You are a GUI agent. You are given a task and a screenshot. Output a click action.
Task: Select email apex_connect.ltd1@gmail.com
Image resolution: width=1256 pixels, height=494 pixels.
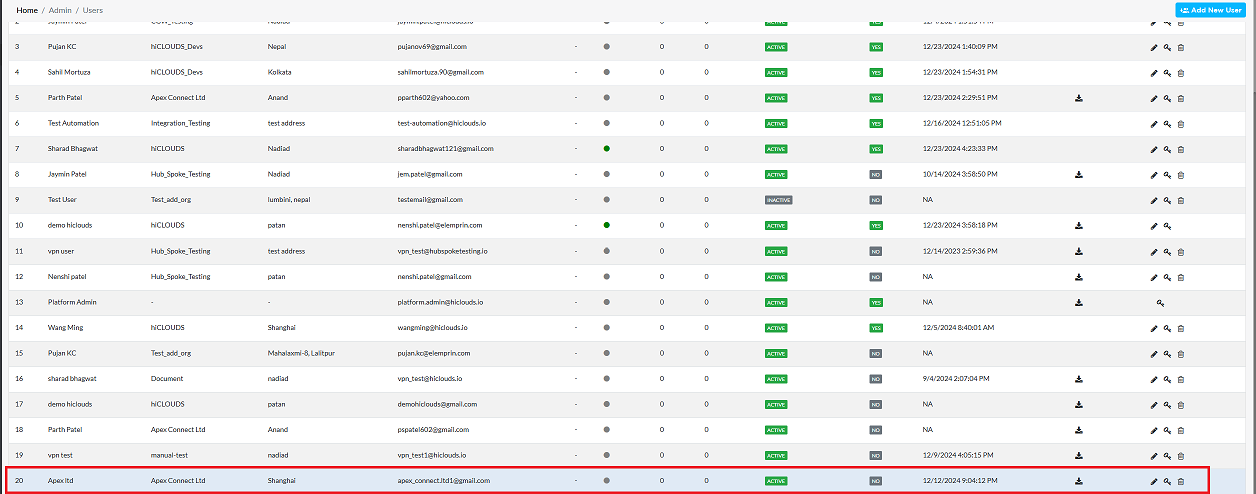[x=444, y=480]
